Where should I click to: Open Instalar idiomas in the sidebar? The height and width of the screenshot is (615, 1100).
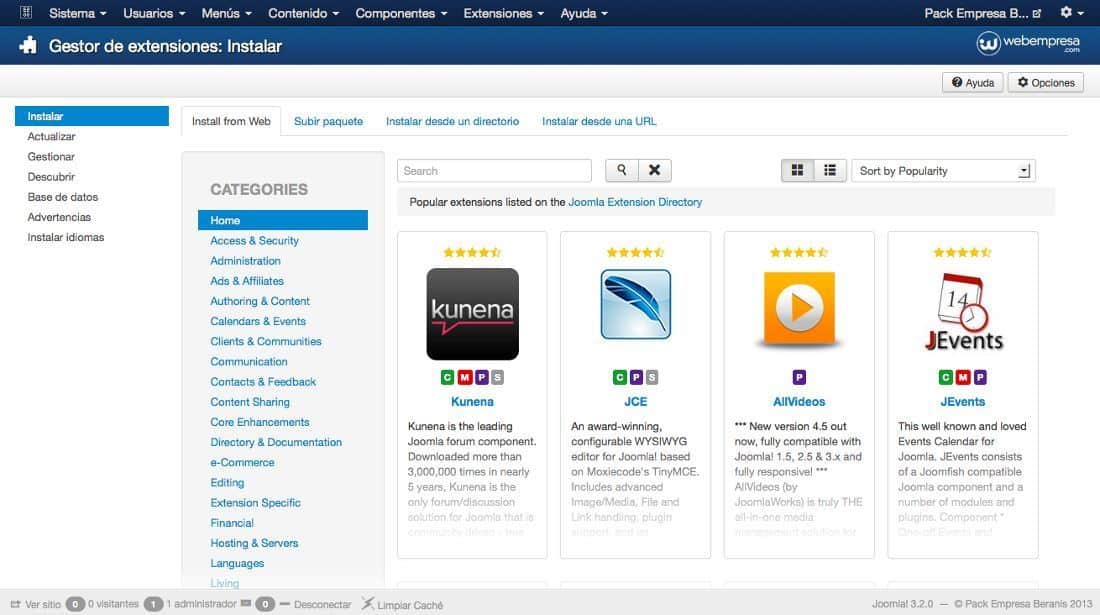tap(65, 238)
